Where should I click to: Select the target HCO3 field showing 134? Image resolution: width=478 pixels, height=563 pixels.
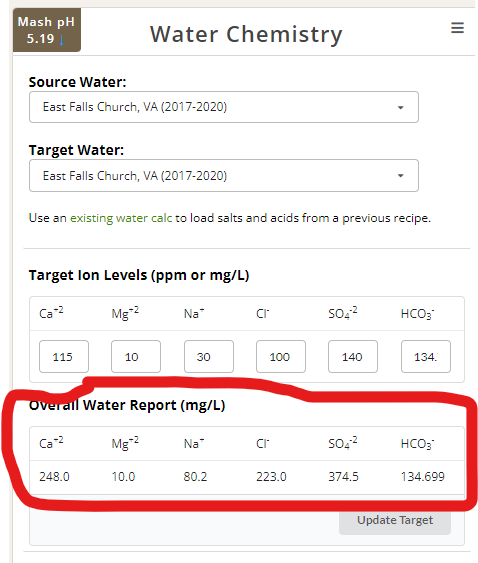426,357
